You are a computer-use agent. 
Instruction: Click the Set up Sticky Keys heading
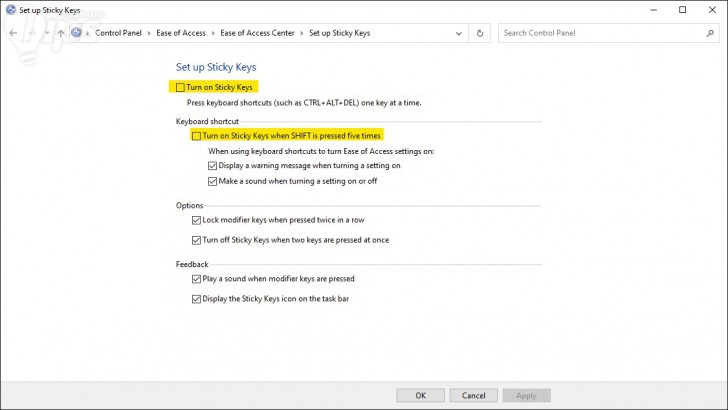(216, 67)
